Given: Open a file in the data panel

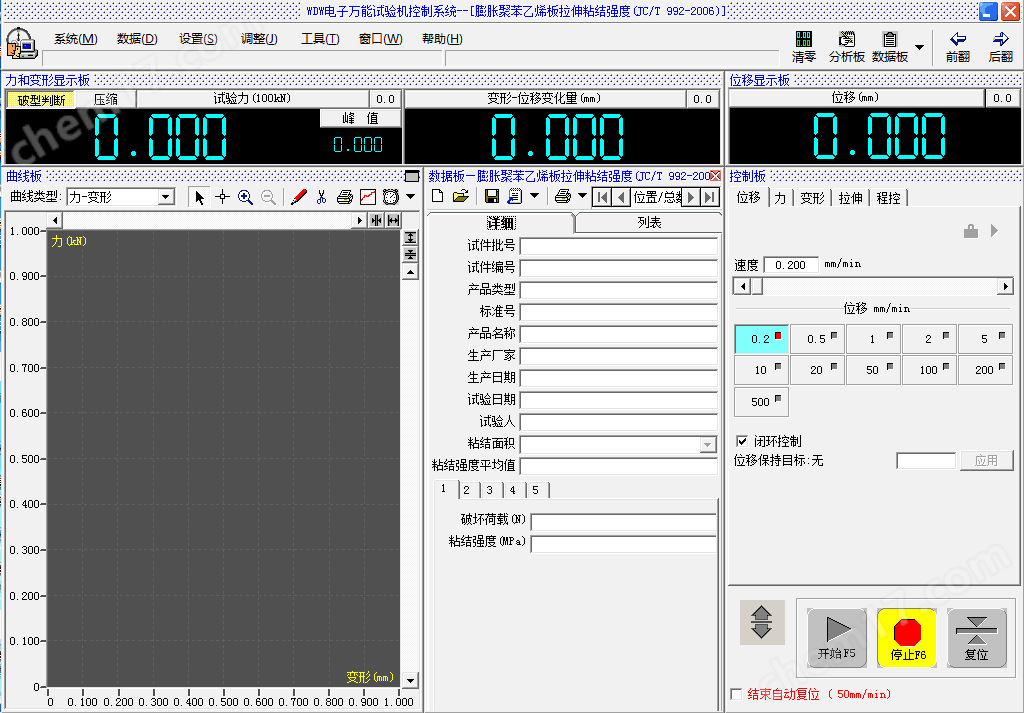Looking at the screenshot, I should click(461, 196).
